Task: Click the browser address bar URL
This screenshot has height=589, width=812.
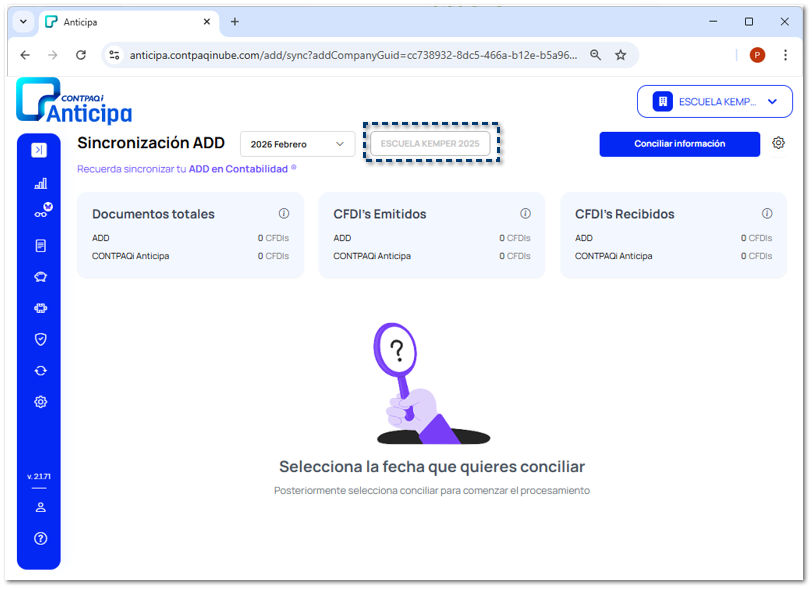Action: click(x=353, y=55)
